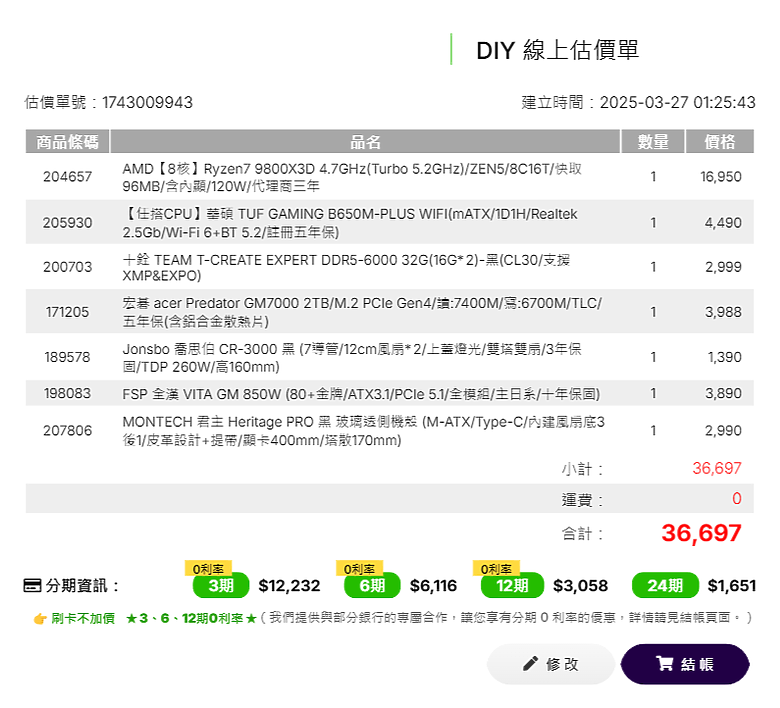Click the 分期資訊 label
The height and width of the screenshot is (708, 780).
tap(82, 586)
